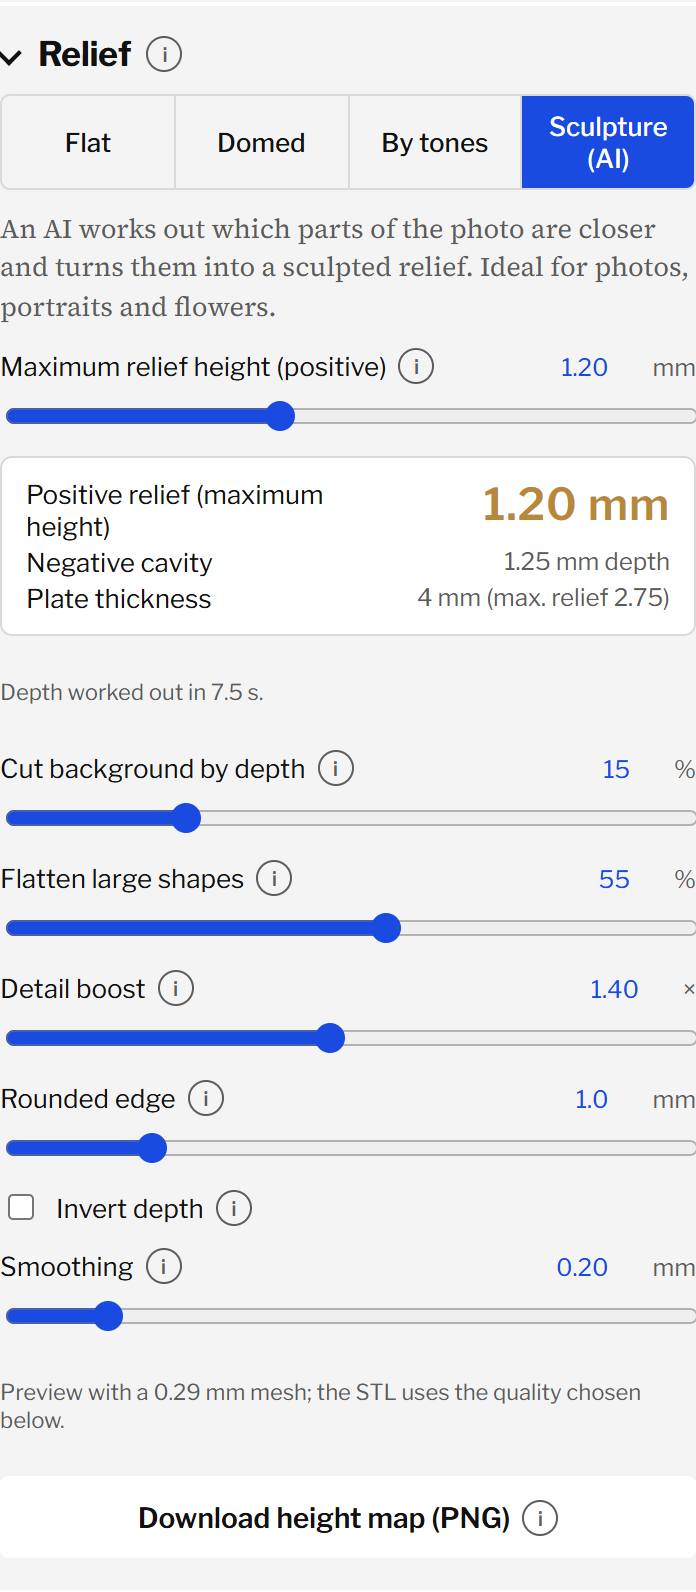Click the Smoothing info icon
696x1592 pixels.
pos(164,1266)
